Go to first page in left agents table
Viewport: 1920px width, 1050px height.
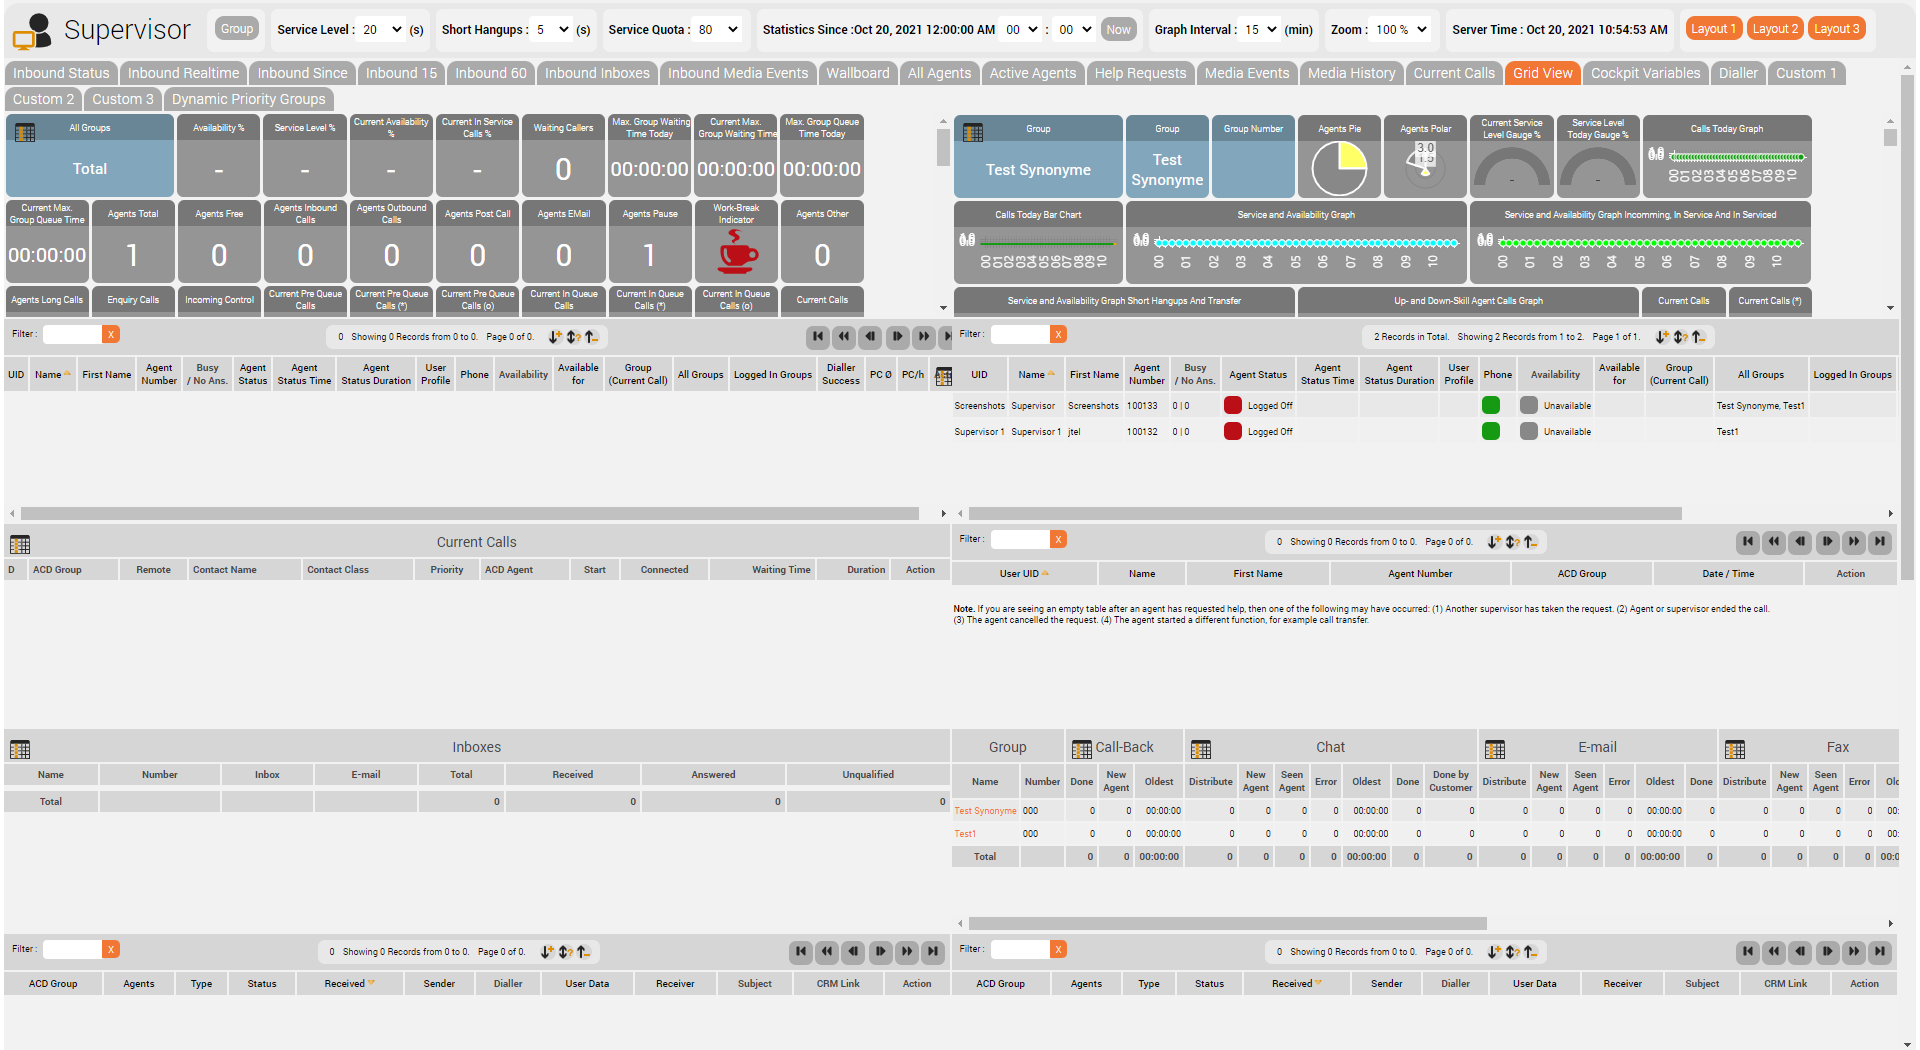click(818, 336)
